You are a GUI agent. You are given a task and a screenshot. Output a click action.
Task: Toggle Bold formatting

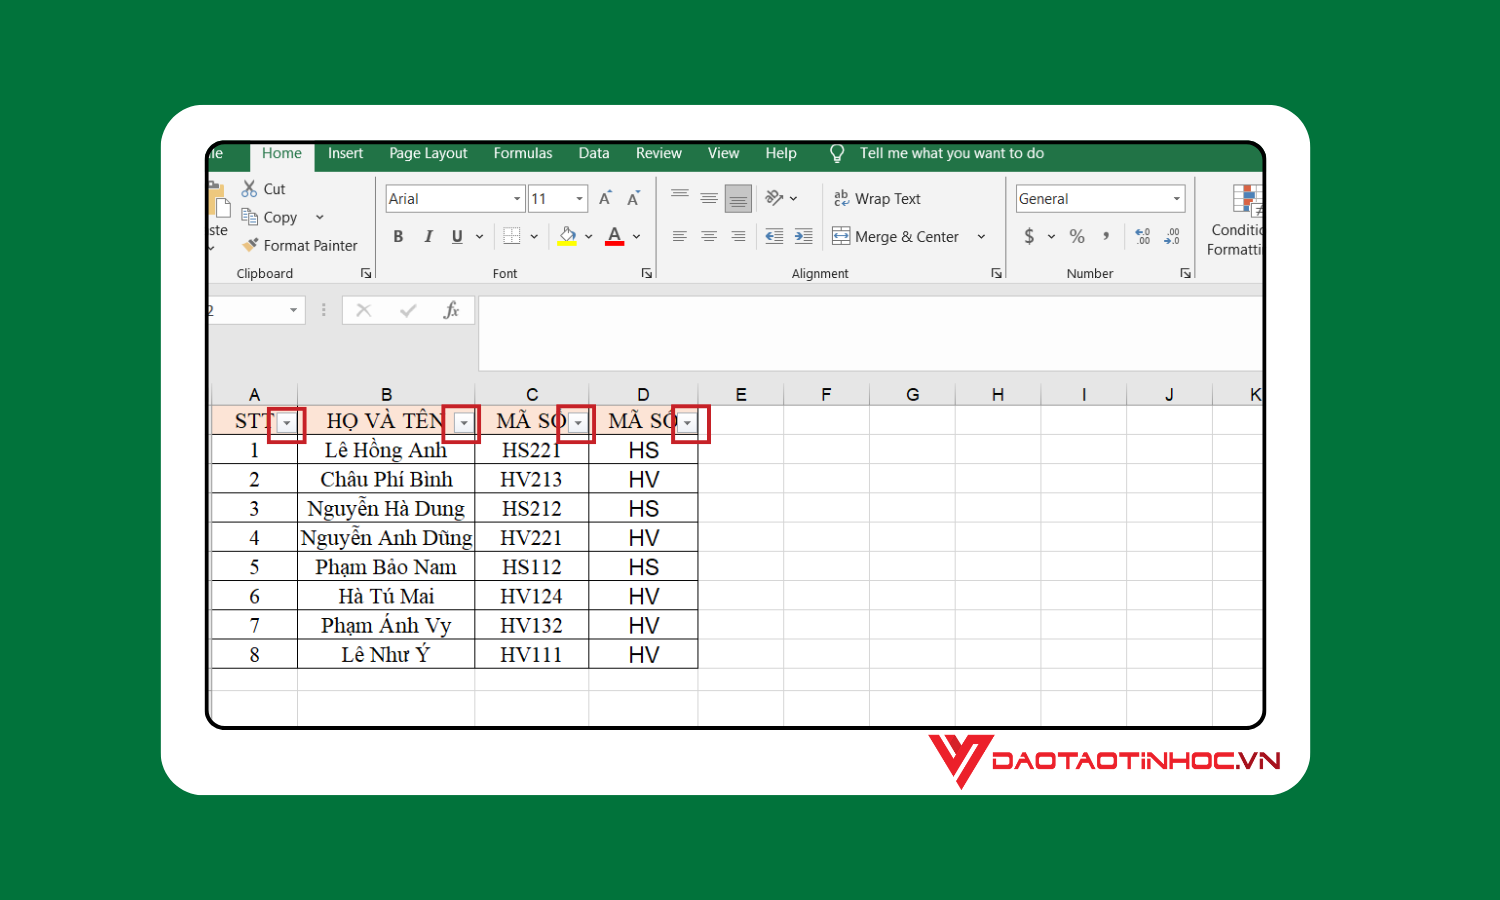(x=398, y=236)
